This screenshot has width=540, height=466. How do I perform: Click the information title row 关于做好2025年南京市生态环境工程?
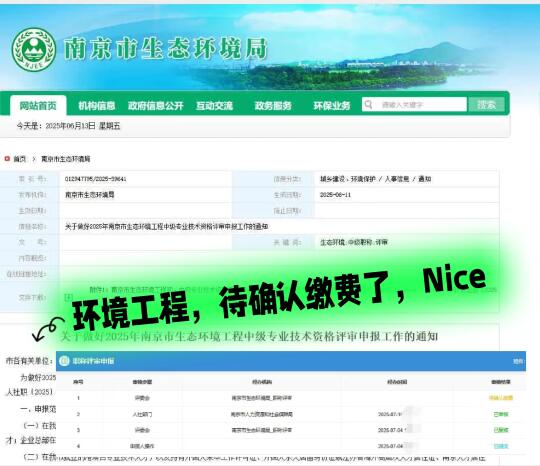tap(166, 226)
